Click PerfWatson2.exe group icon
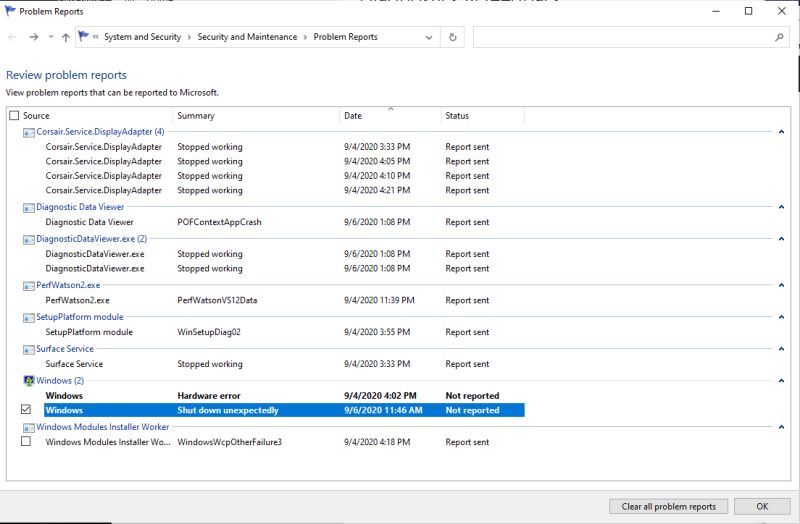 click(29, 286)
